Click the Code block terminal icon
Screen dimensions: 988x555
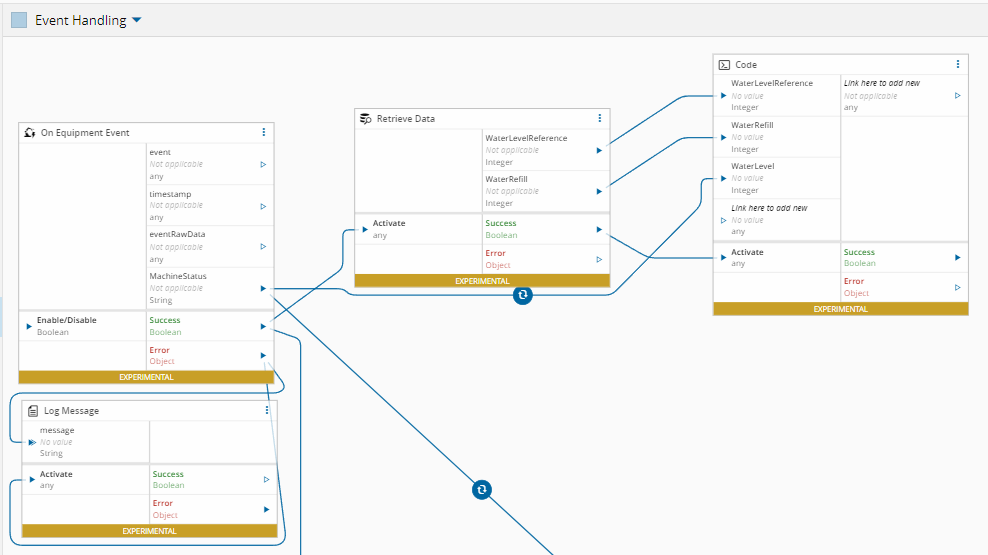point(724,64)
